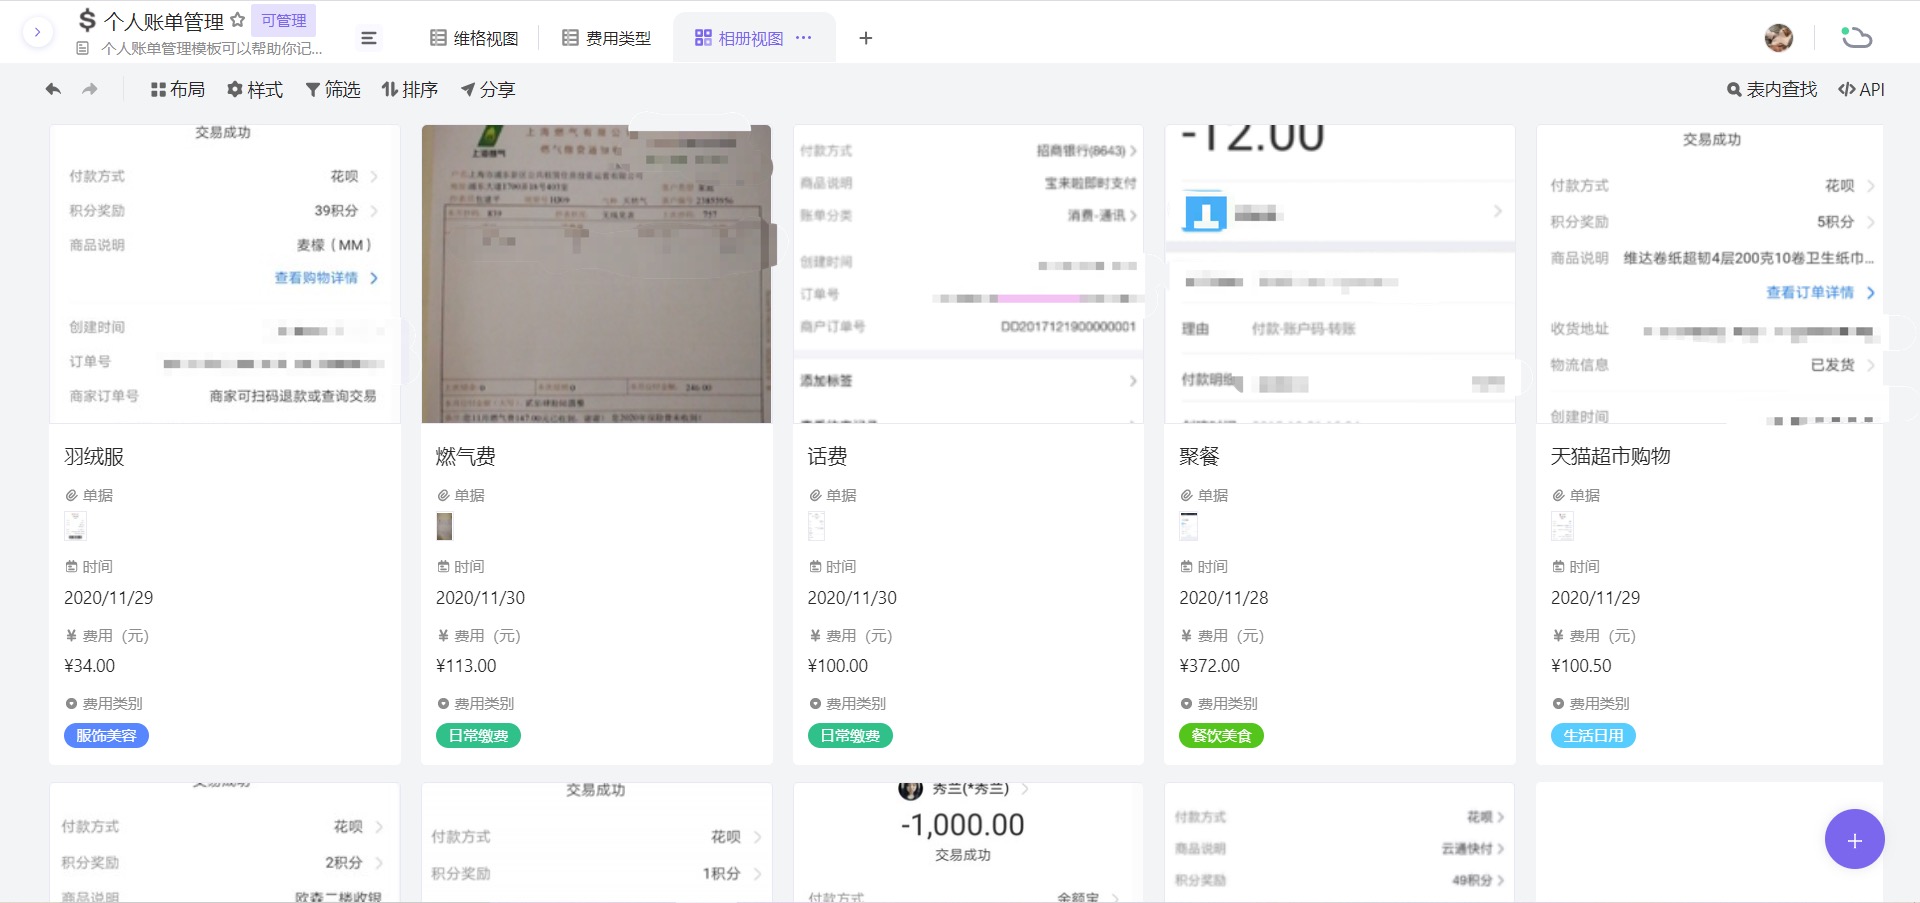Expand the sidebar with the arrow button
The height and width of the screenshot is (903, 1920).
37,32
